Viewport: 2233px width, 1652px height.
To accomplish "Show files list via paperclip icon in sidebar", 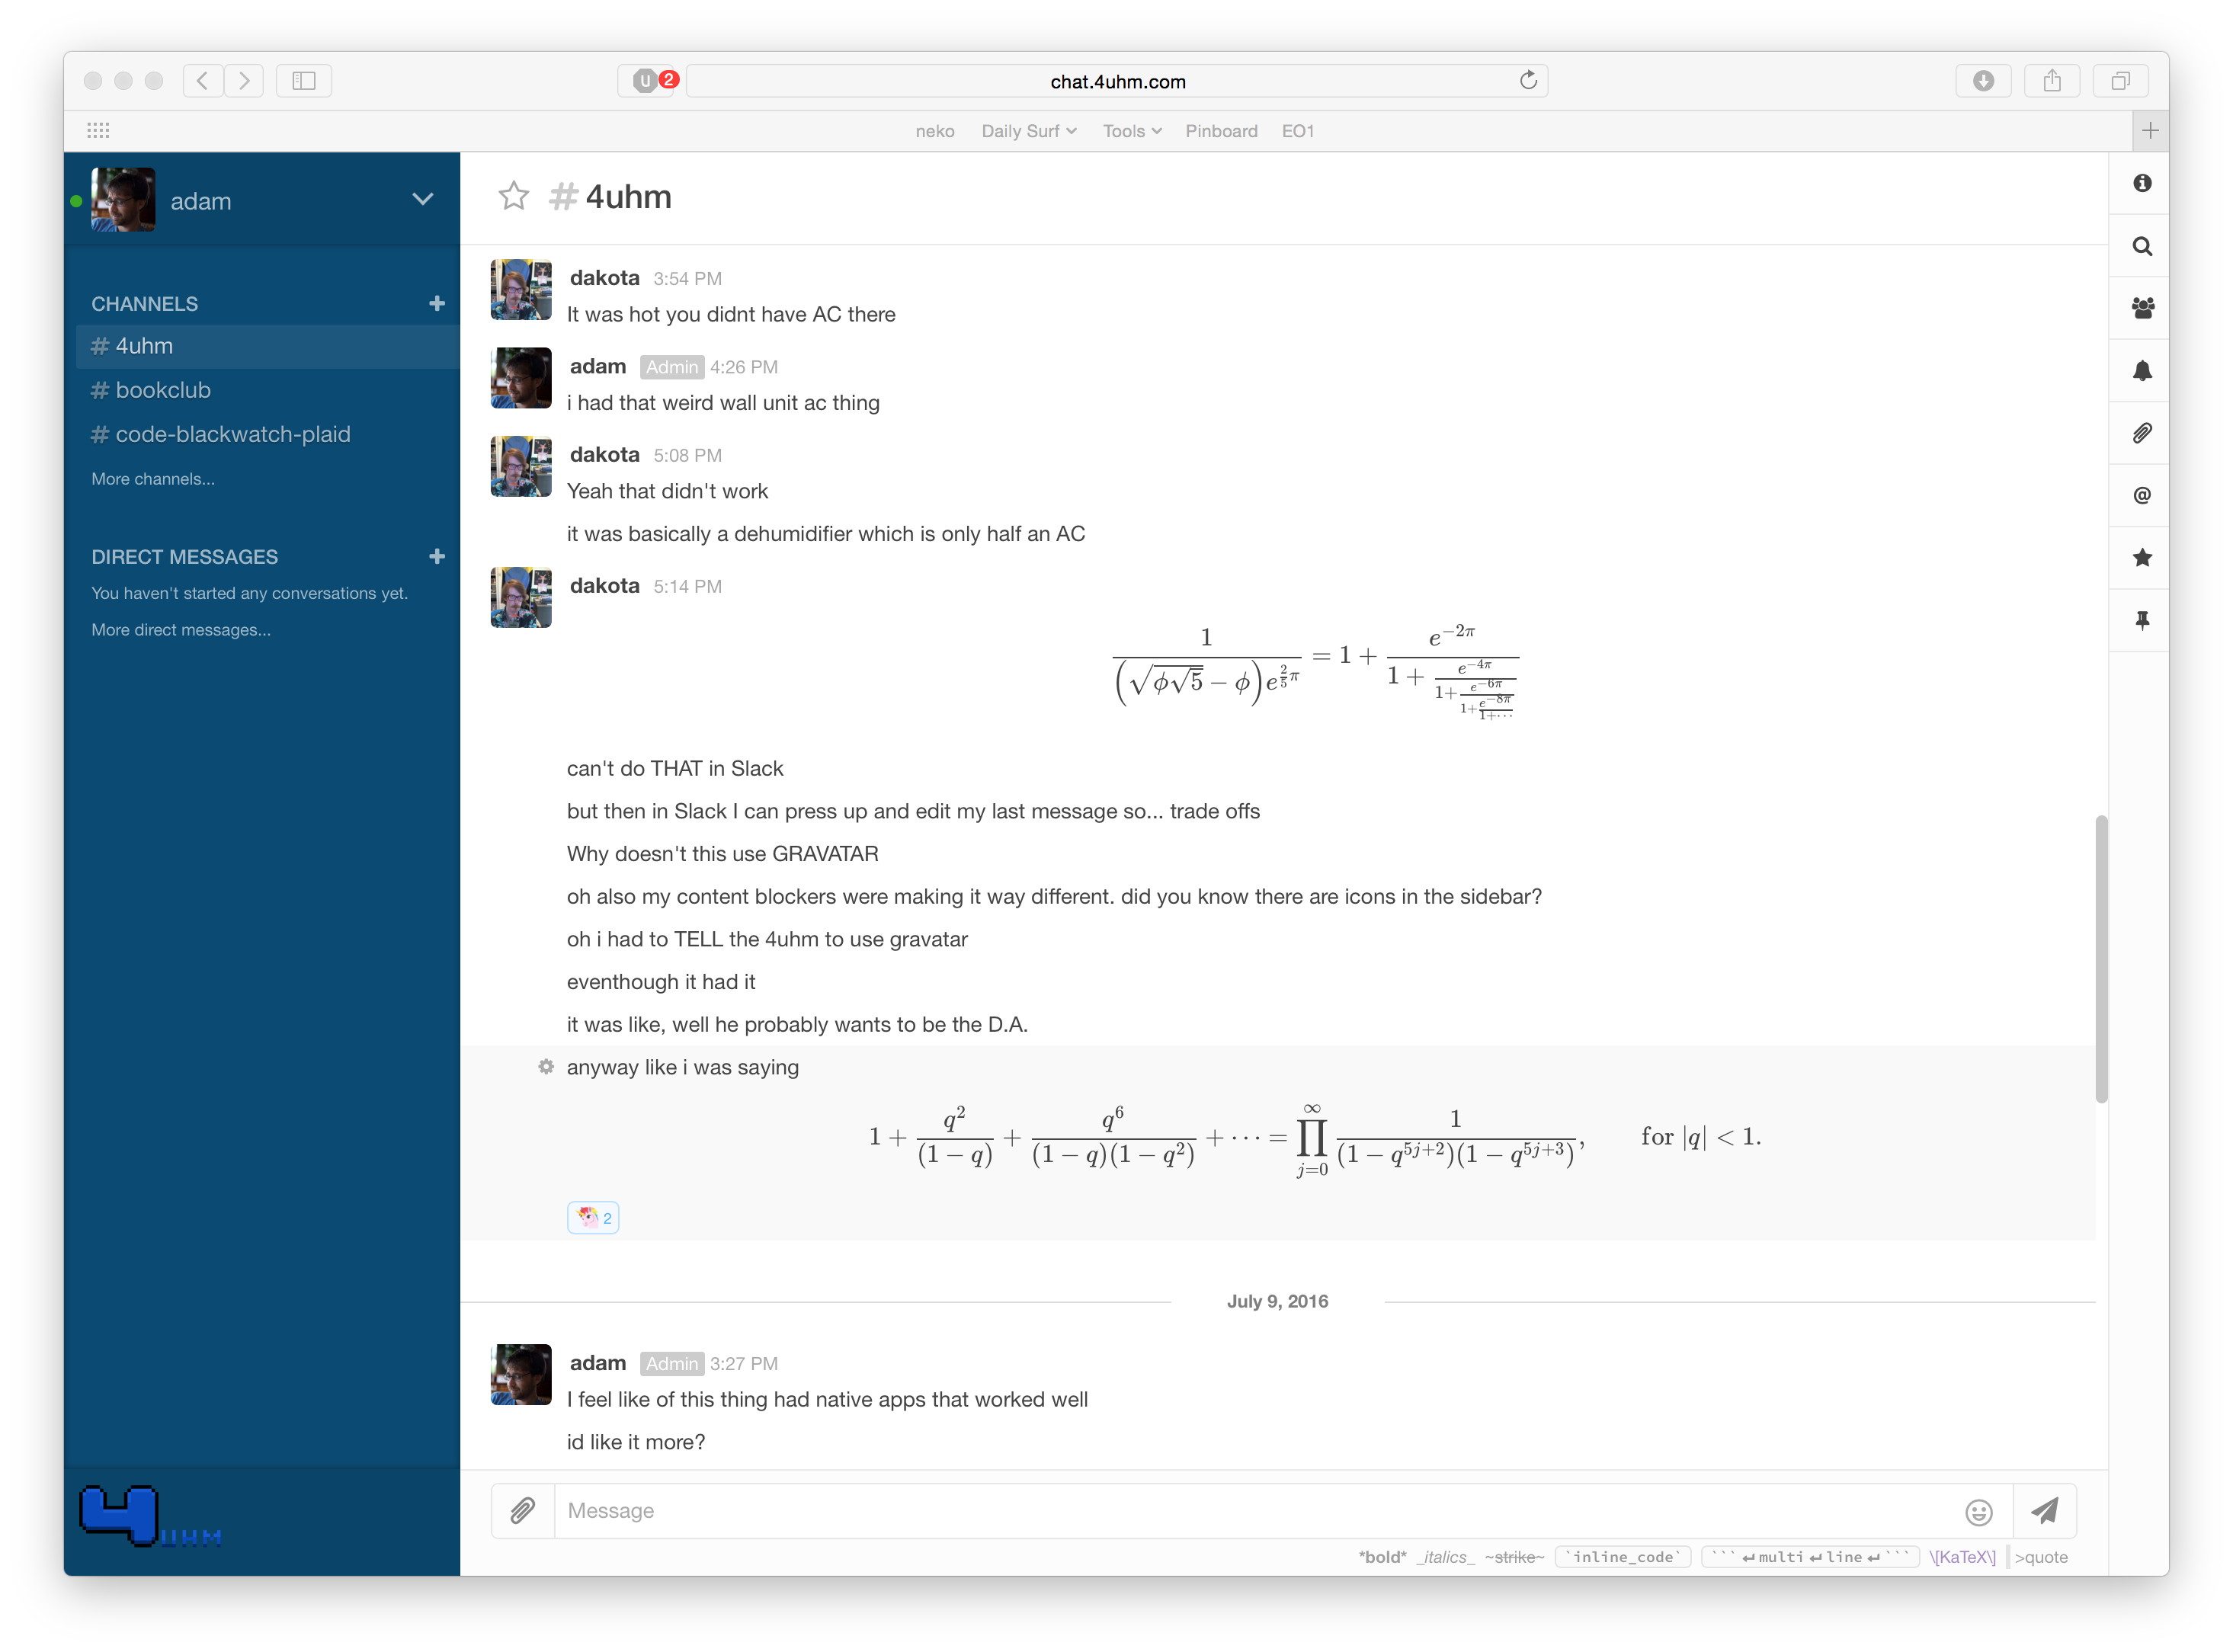I will pos(2141,433).
